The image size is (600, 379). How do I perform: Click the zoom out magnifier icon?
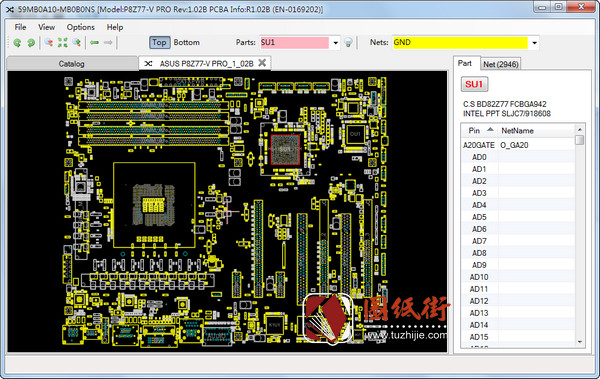49,42
